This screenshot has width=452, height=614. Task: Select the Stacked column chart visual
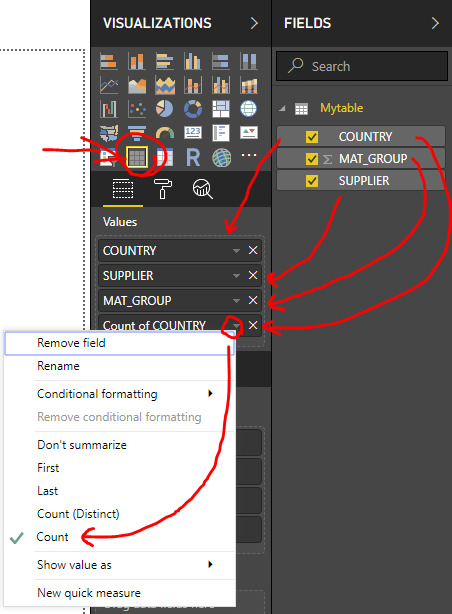coord(137,61)
